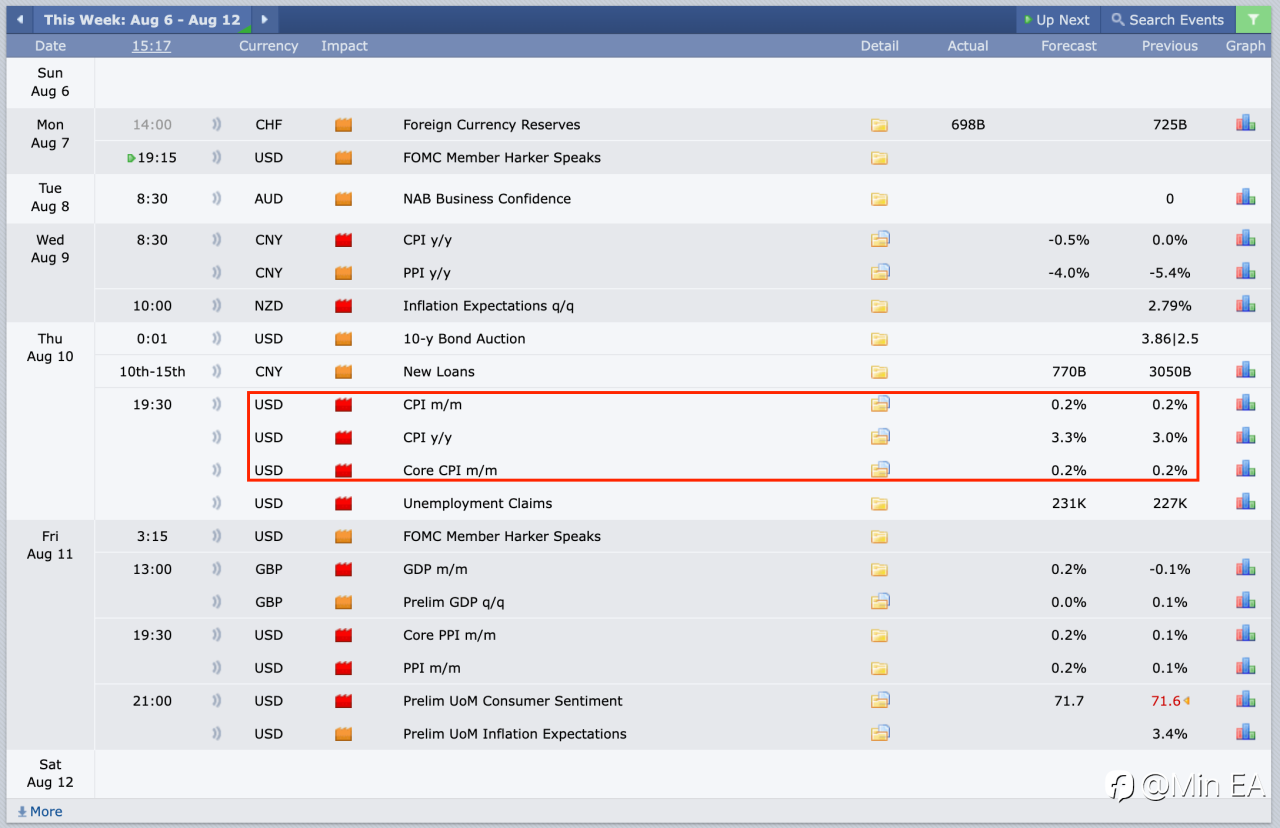Go to next week with right arrow
Image resolution: width=1280 pixels, height=828 pixels.
(x=264, y=20)
